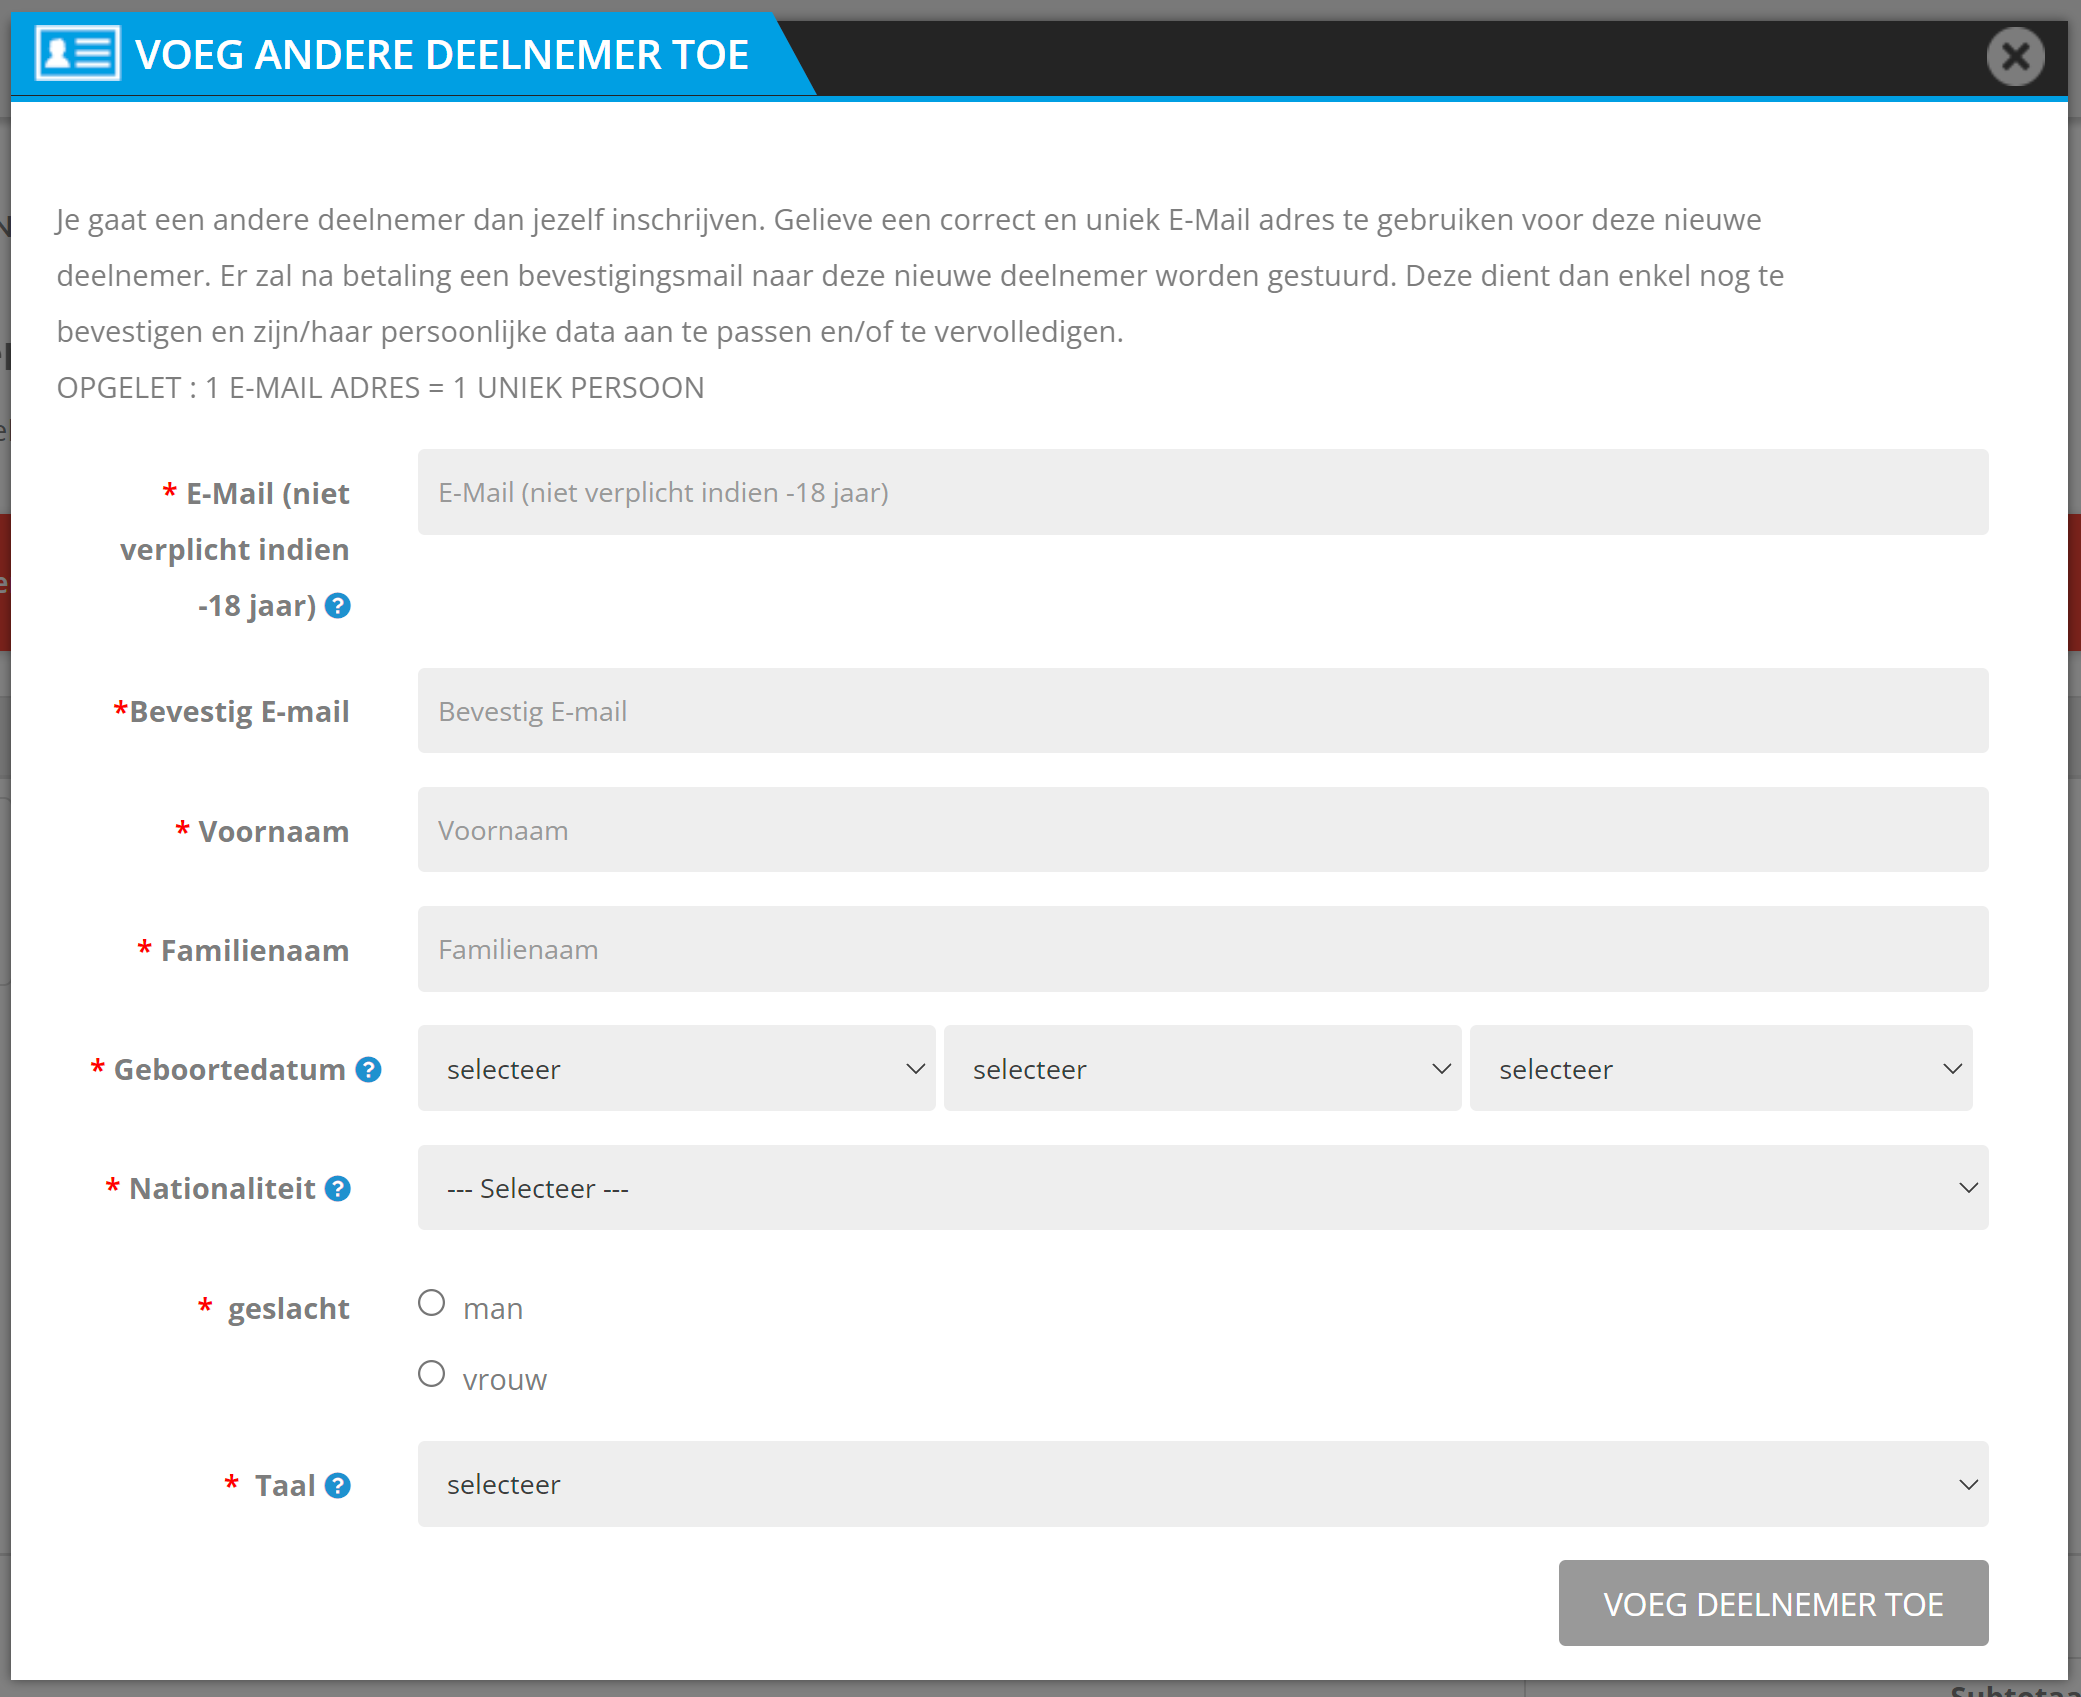The image size is (2081, 1697).
Task: Focus the Bevestig E-mail field
Action: point(1202,711)
